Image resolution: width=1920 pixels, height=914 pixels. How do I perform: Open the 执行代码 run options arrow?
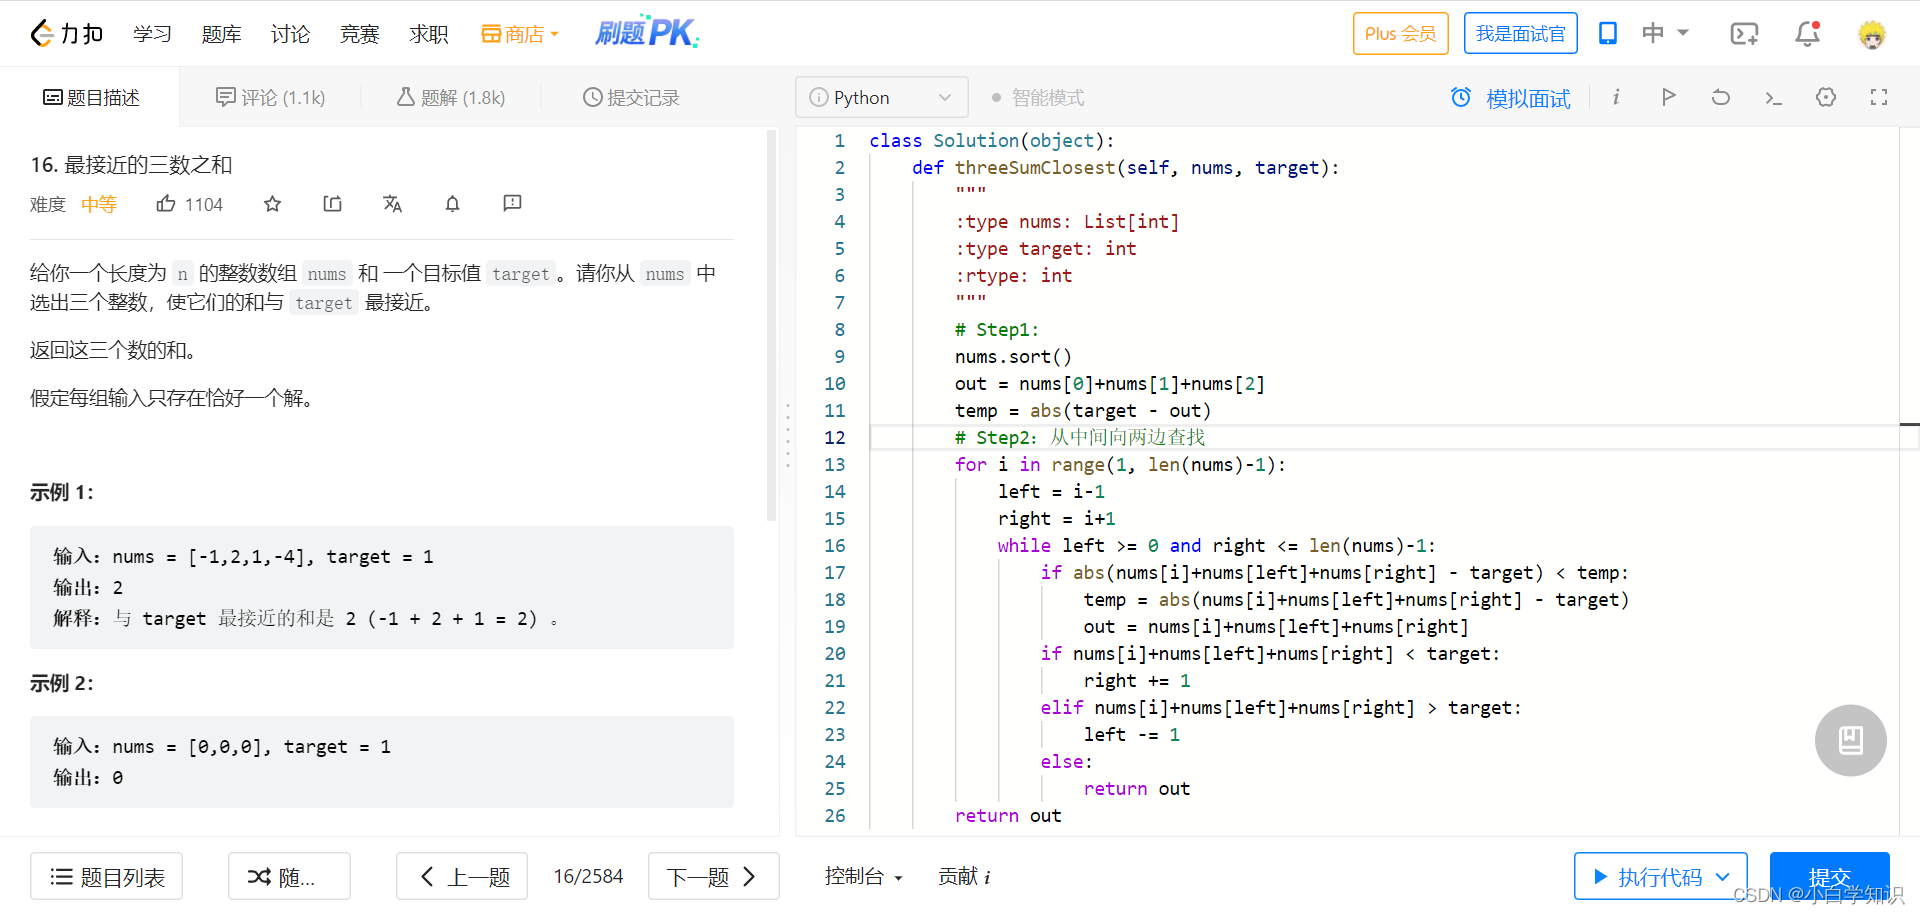pyautogui.click(x=1723, y=877)
